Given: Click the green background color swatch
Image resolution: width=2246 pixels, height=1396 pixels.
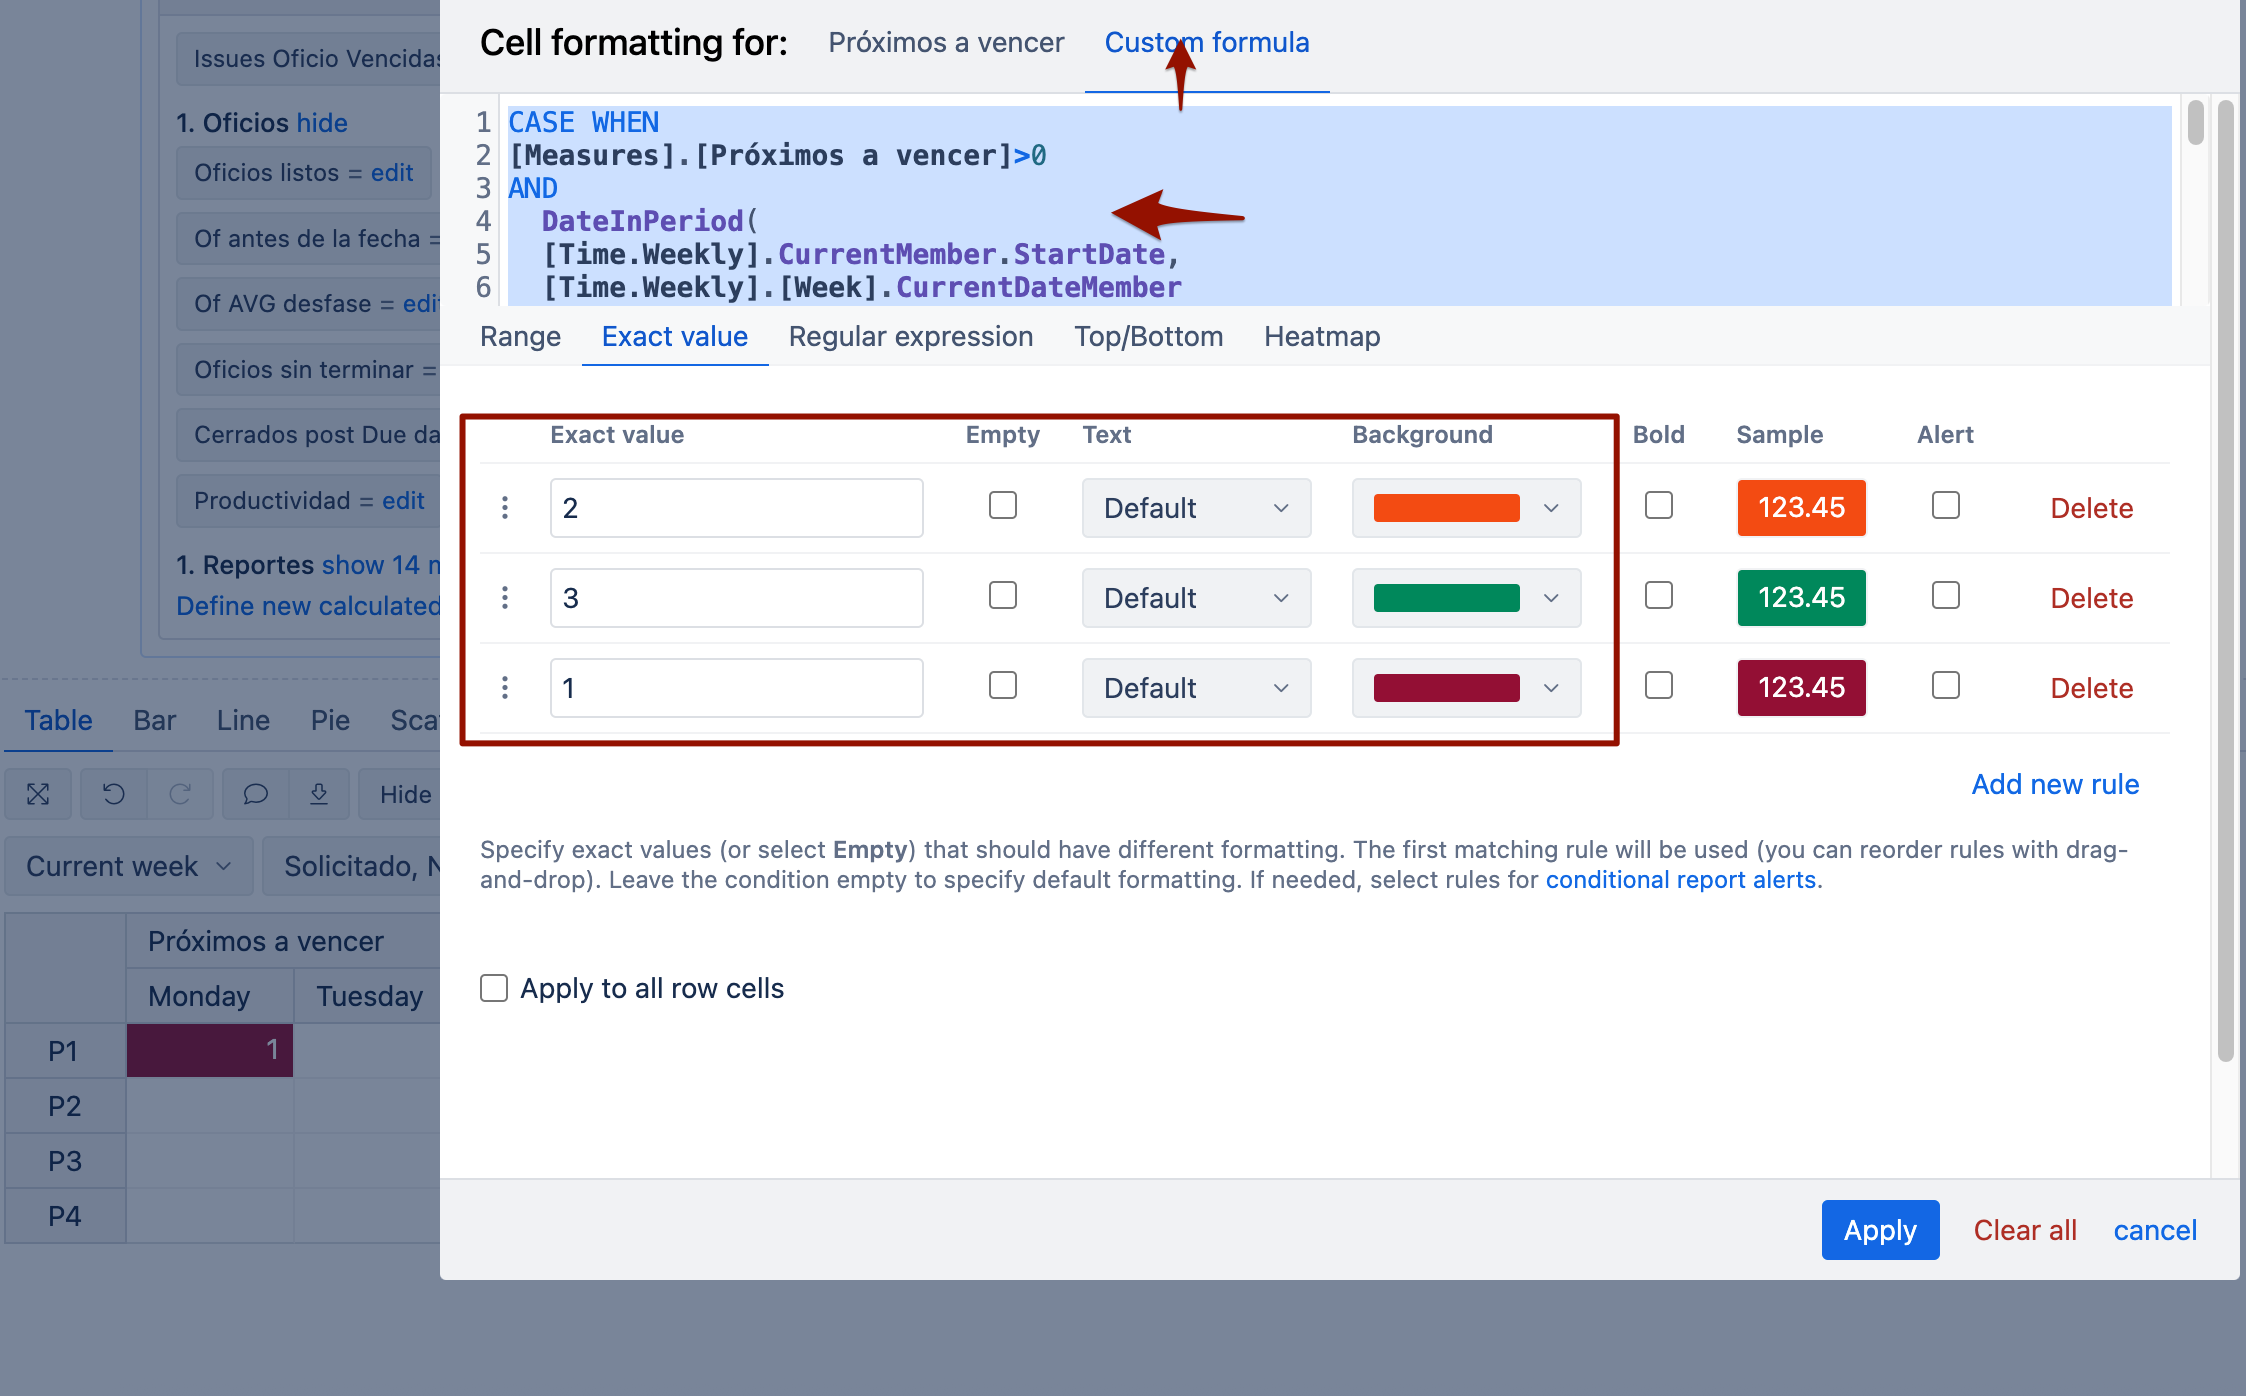Looking at the screenshot, I should point(1446,598).
